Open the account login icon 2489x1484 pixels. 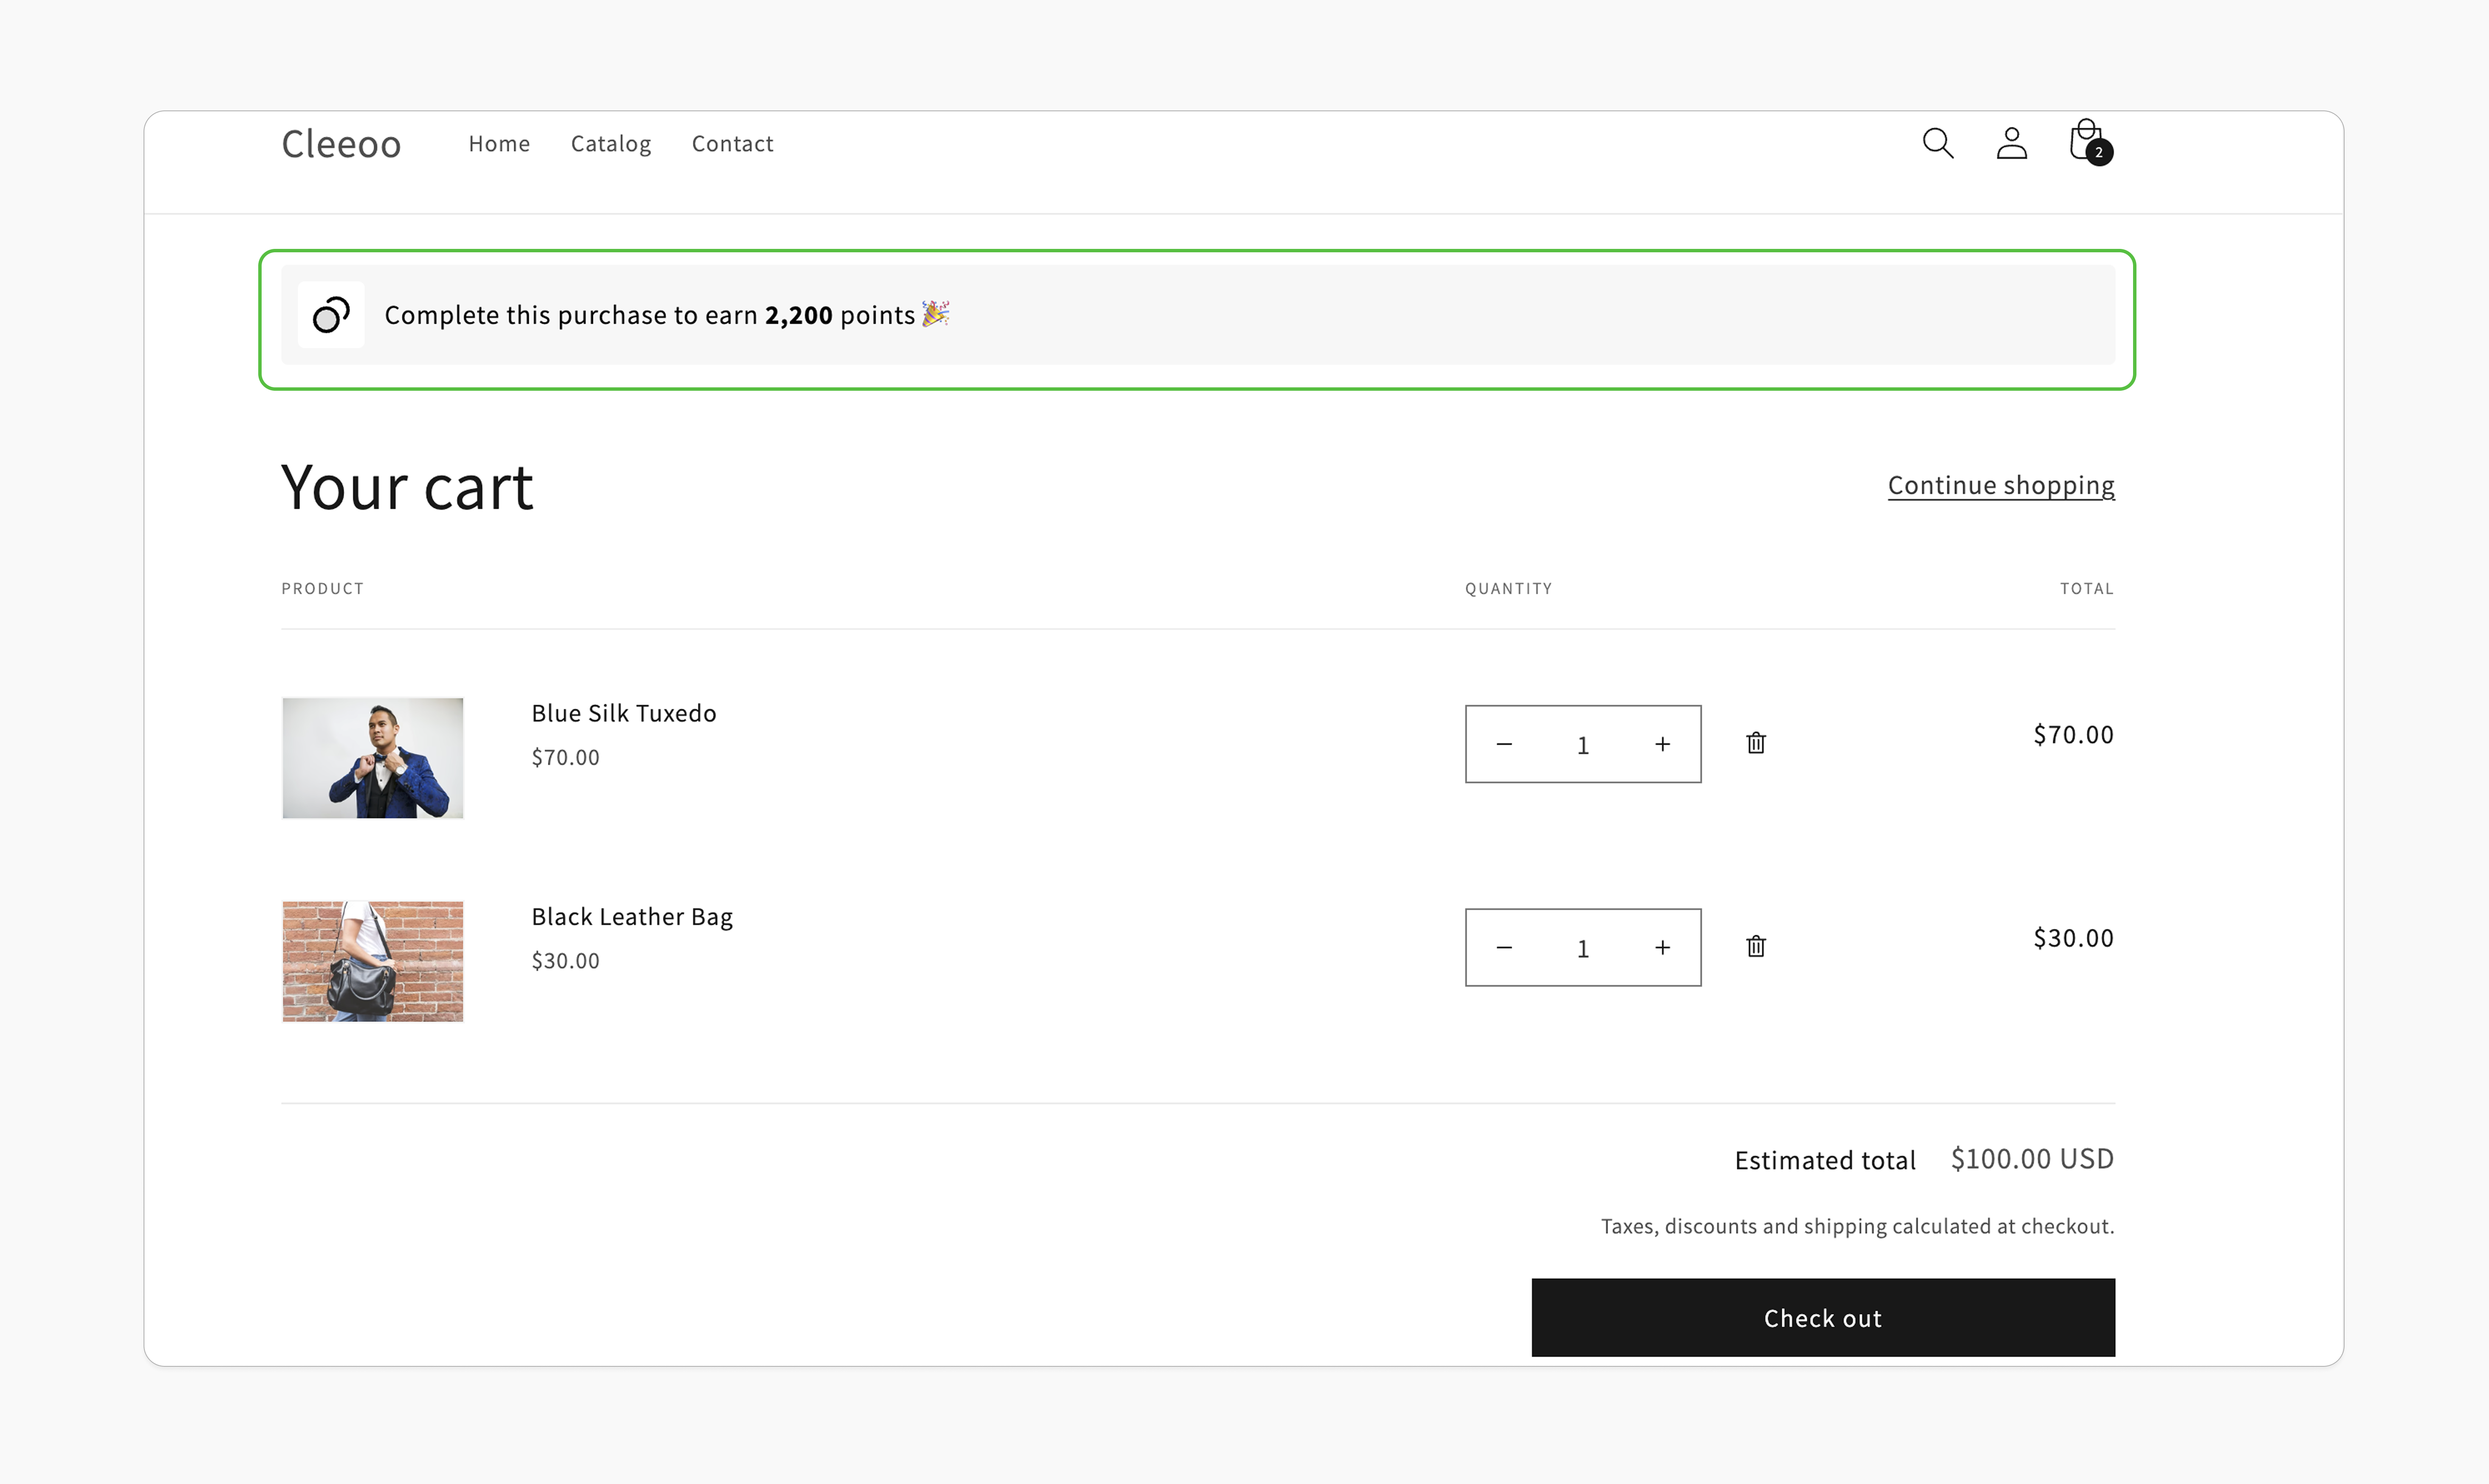tap(2011, 143)
